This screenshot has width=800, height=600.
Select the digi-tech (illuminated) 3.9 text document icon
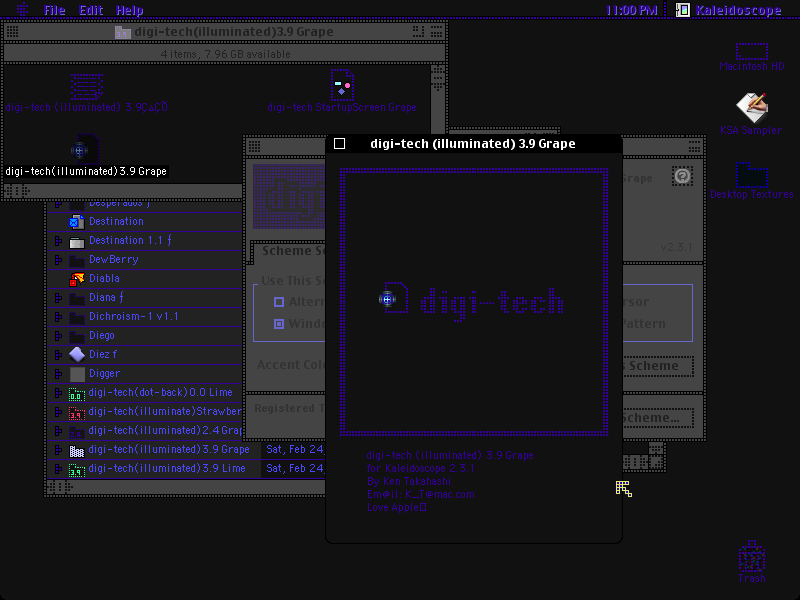coord(87,86)
